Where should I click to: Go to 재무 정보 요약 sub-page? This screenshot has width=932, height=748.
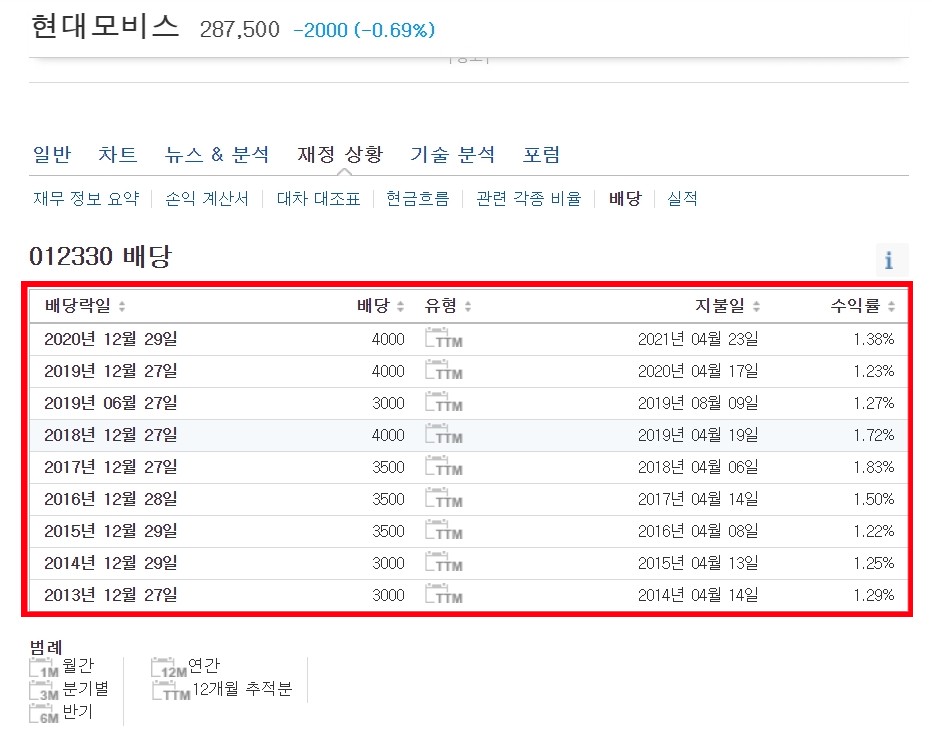(86, 199)
